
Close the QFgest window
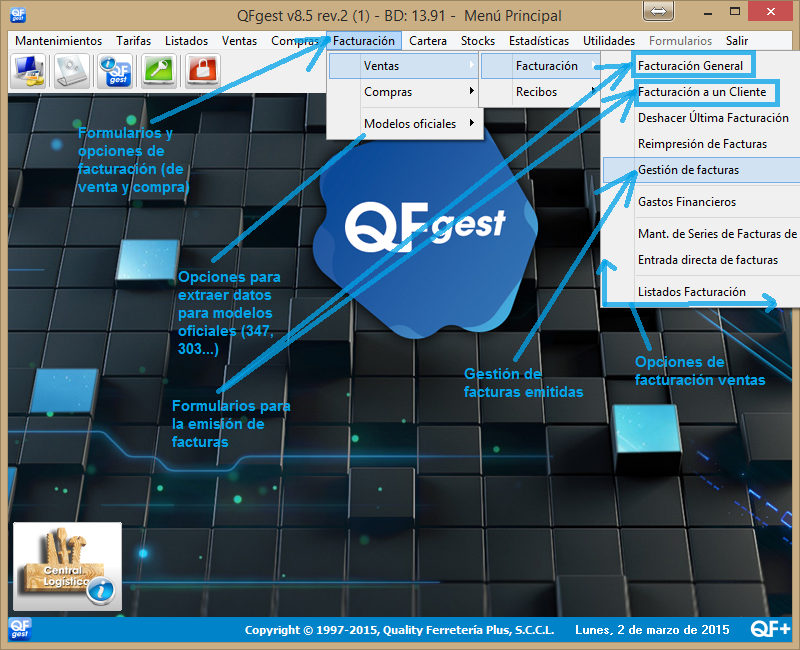770,11
